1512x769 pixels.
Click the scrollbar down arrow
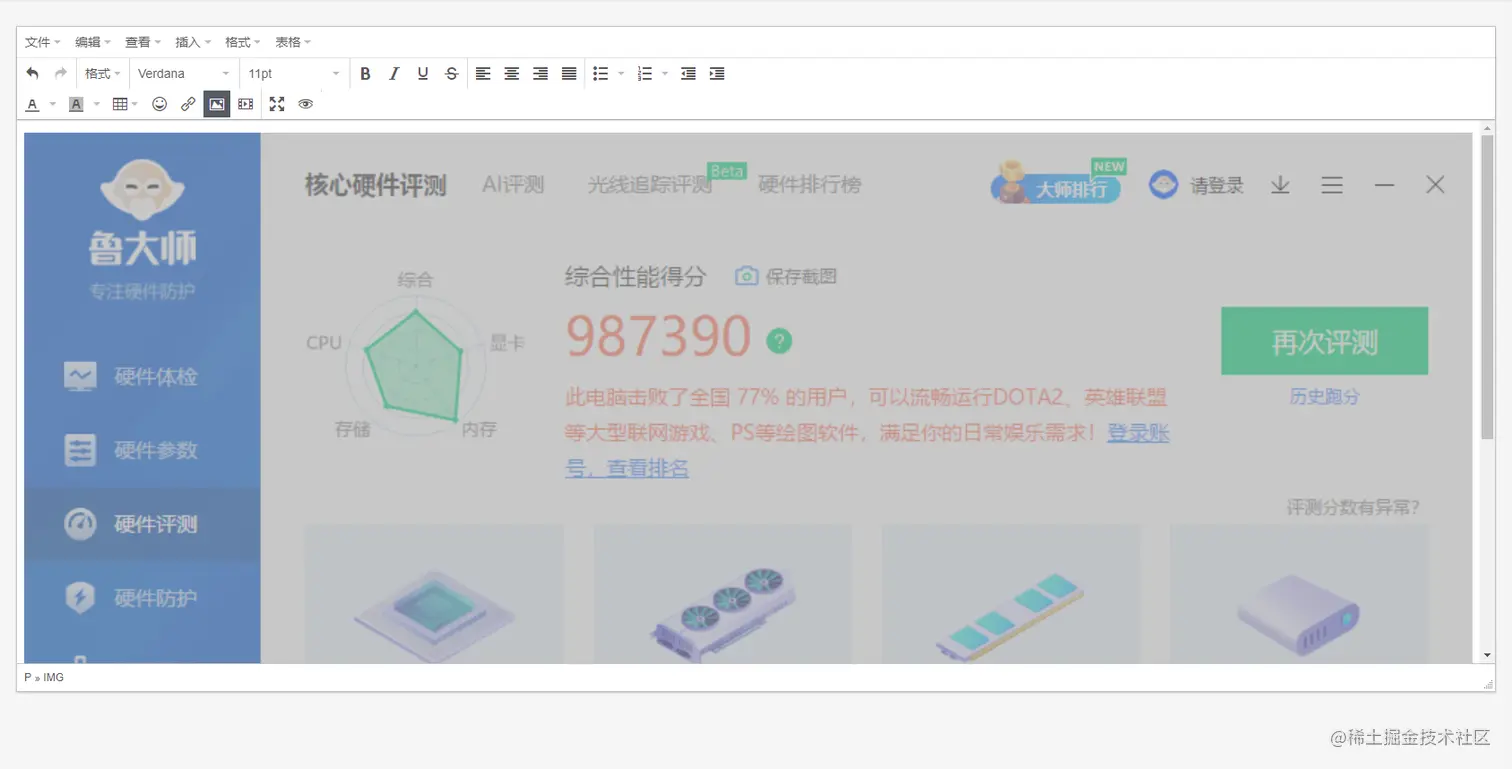click(x=1487, y=655)
